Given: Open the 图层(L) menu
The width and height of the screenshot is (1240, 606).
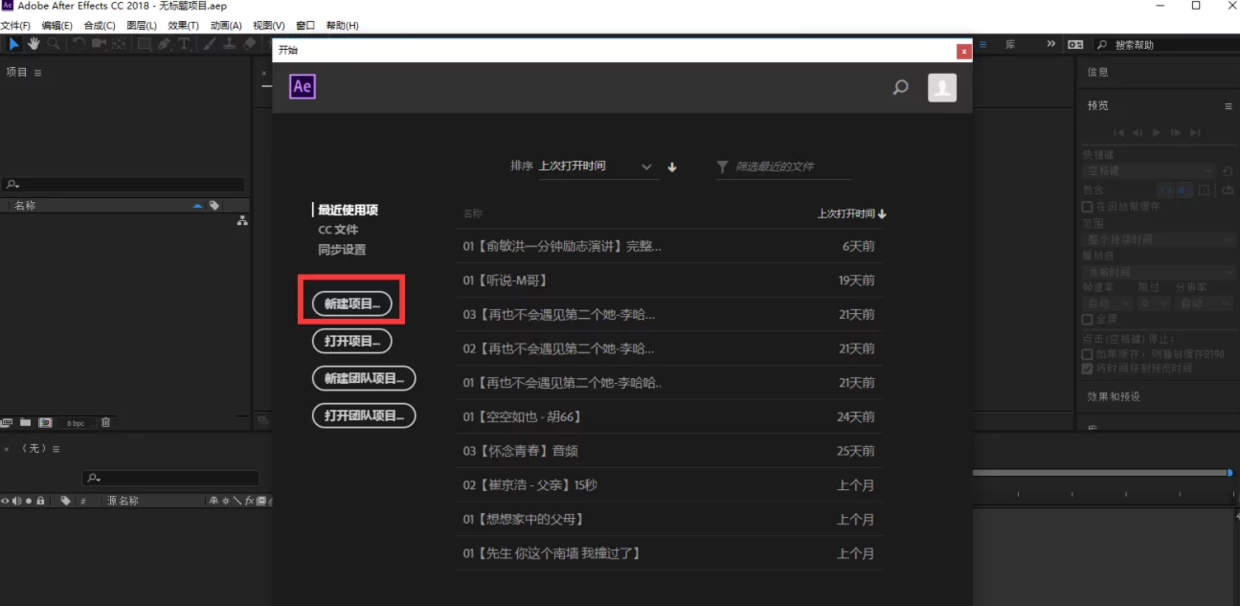Looking at the screenshot, I should 143,25.
